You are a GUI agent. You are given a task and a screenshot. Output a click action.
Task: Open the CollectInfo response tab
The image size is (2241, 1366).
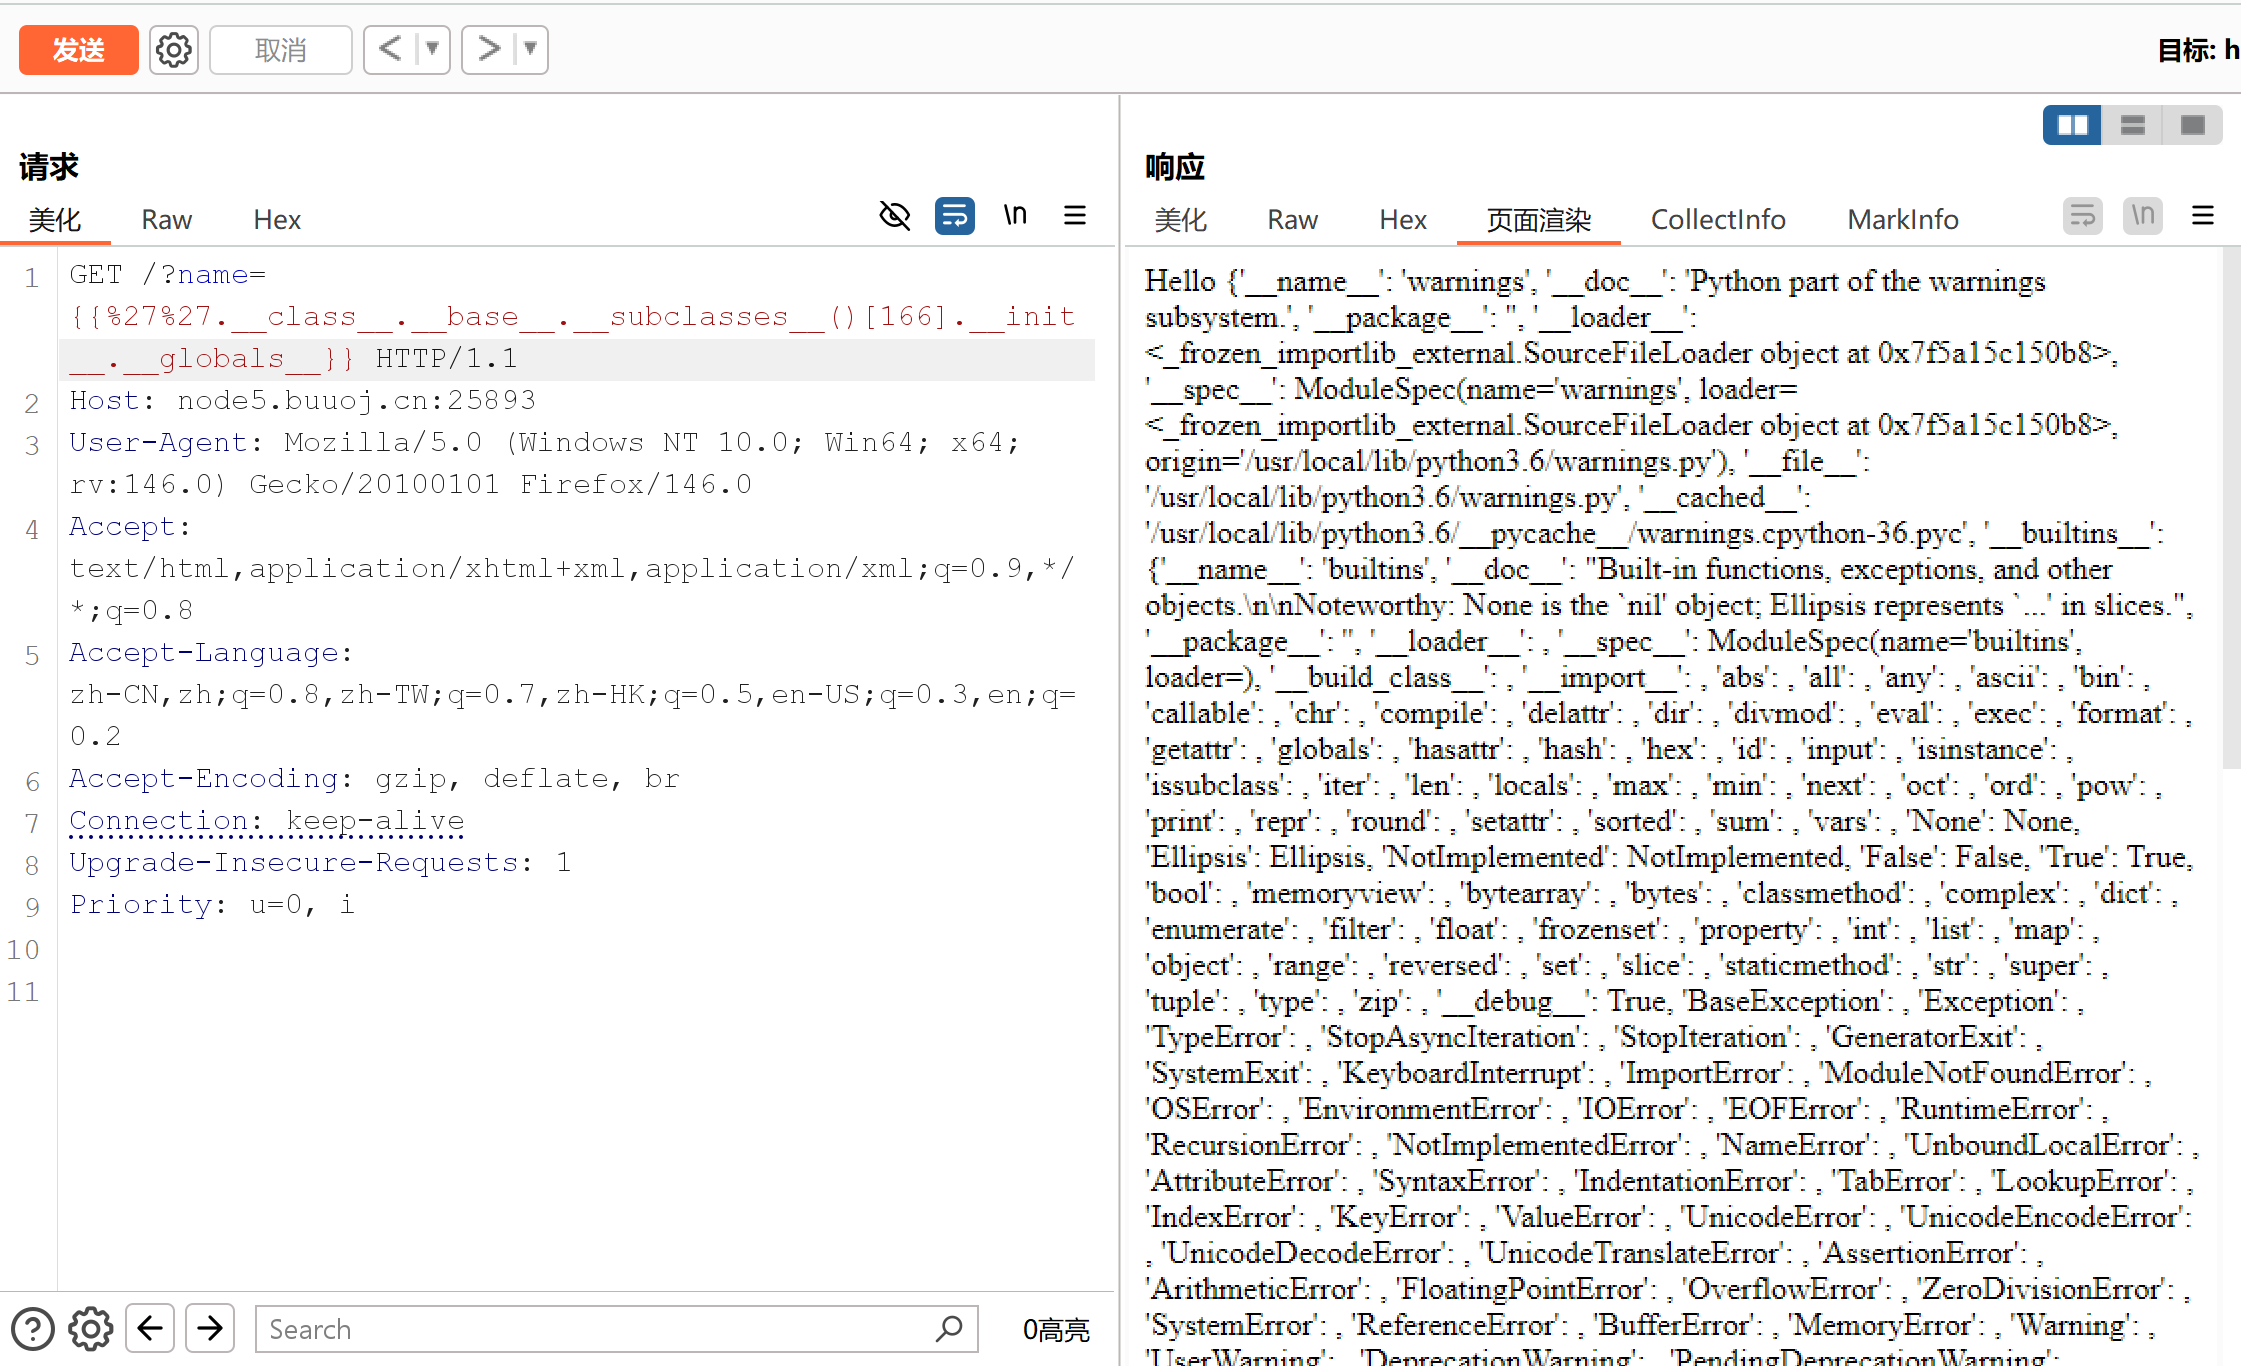[1717, 220]
